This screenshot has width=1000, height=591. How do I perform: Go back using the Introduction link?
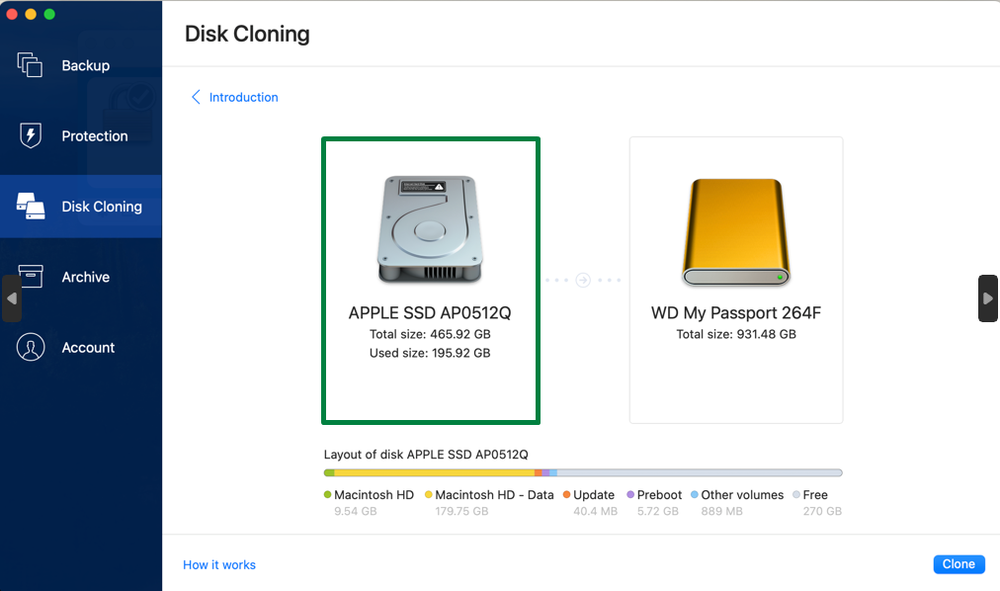tap(243, 97)
